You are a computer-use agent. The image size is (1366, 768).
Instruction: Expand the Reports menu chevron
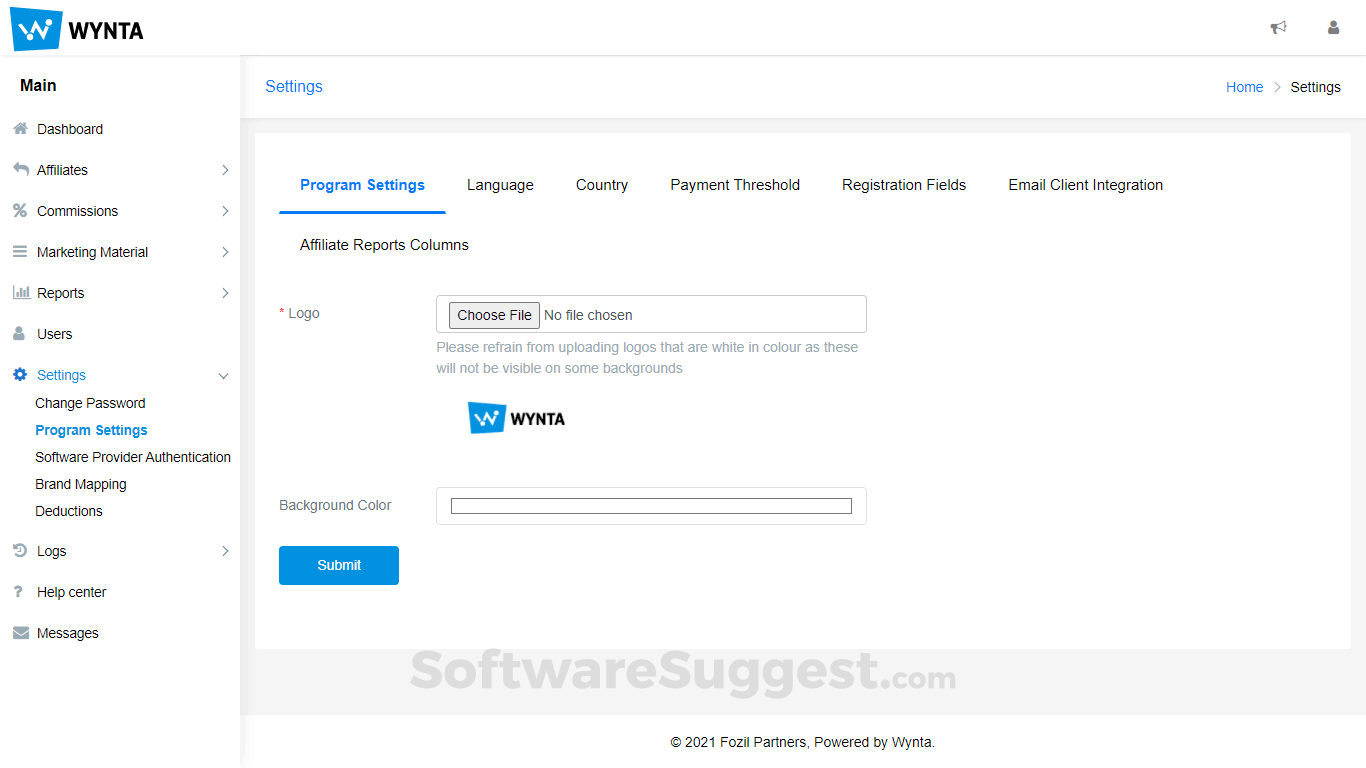(225, 292)
